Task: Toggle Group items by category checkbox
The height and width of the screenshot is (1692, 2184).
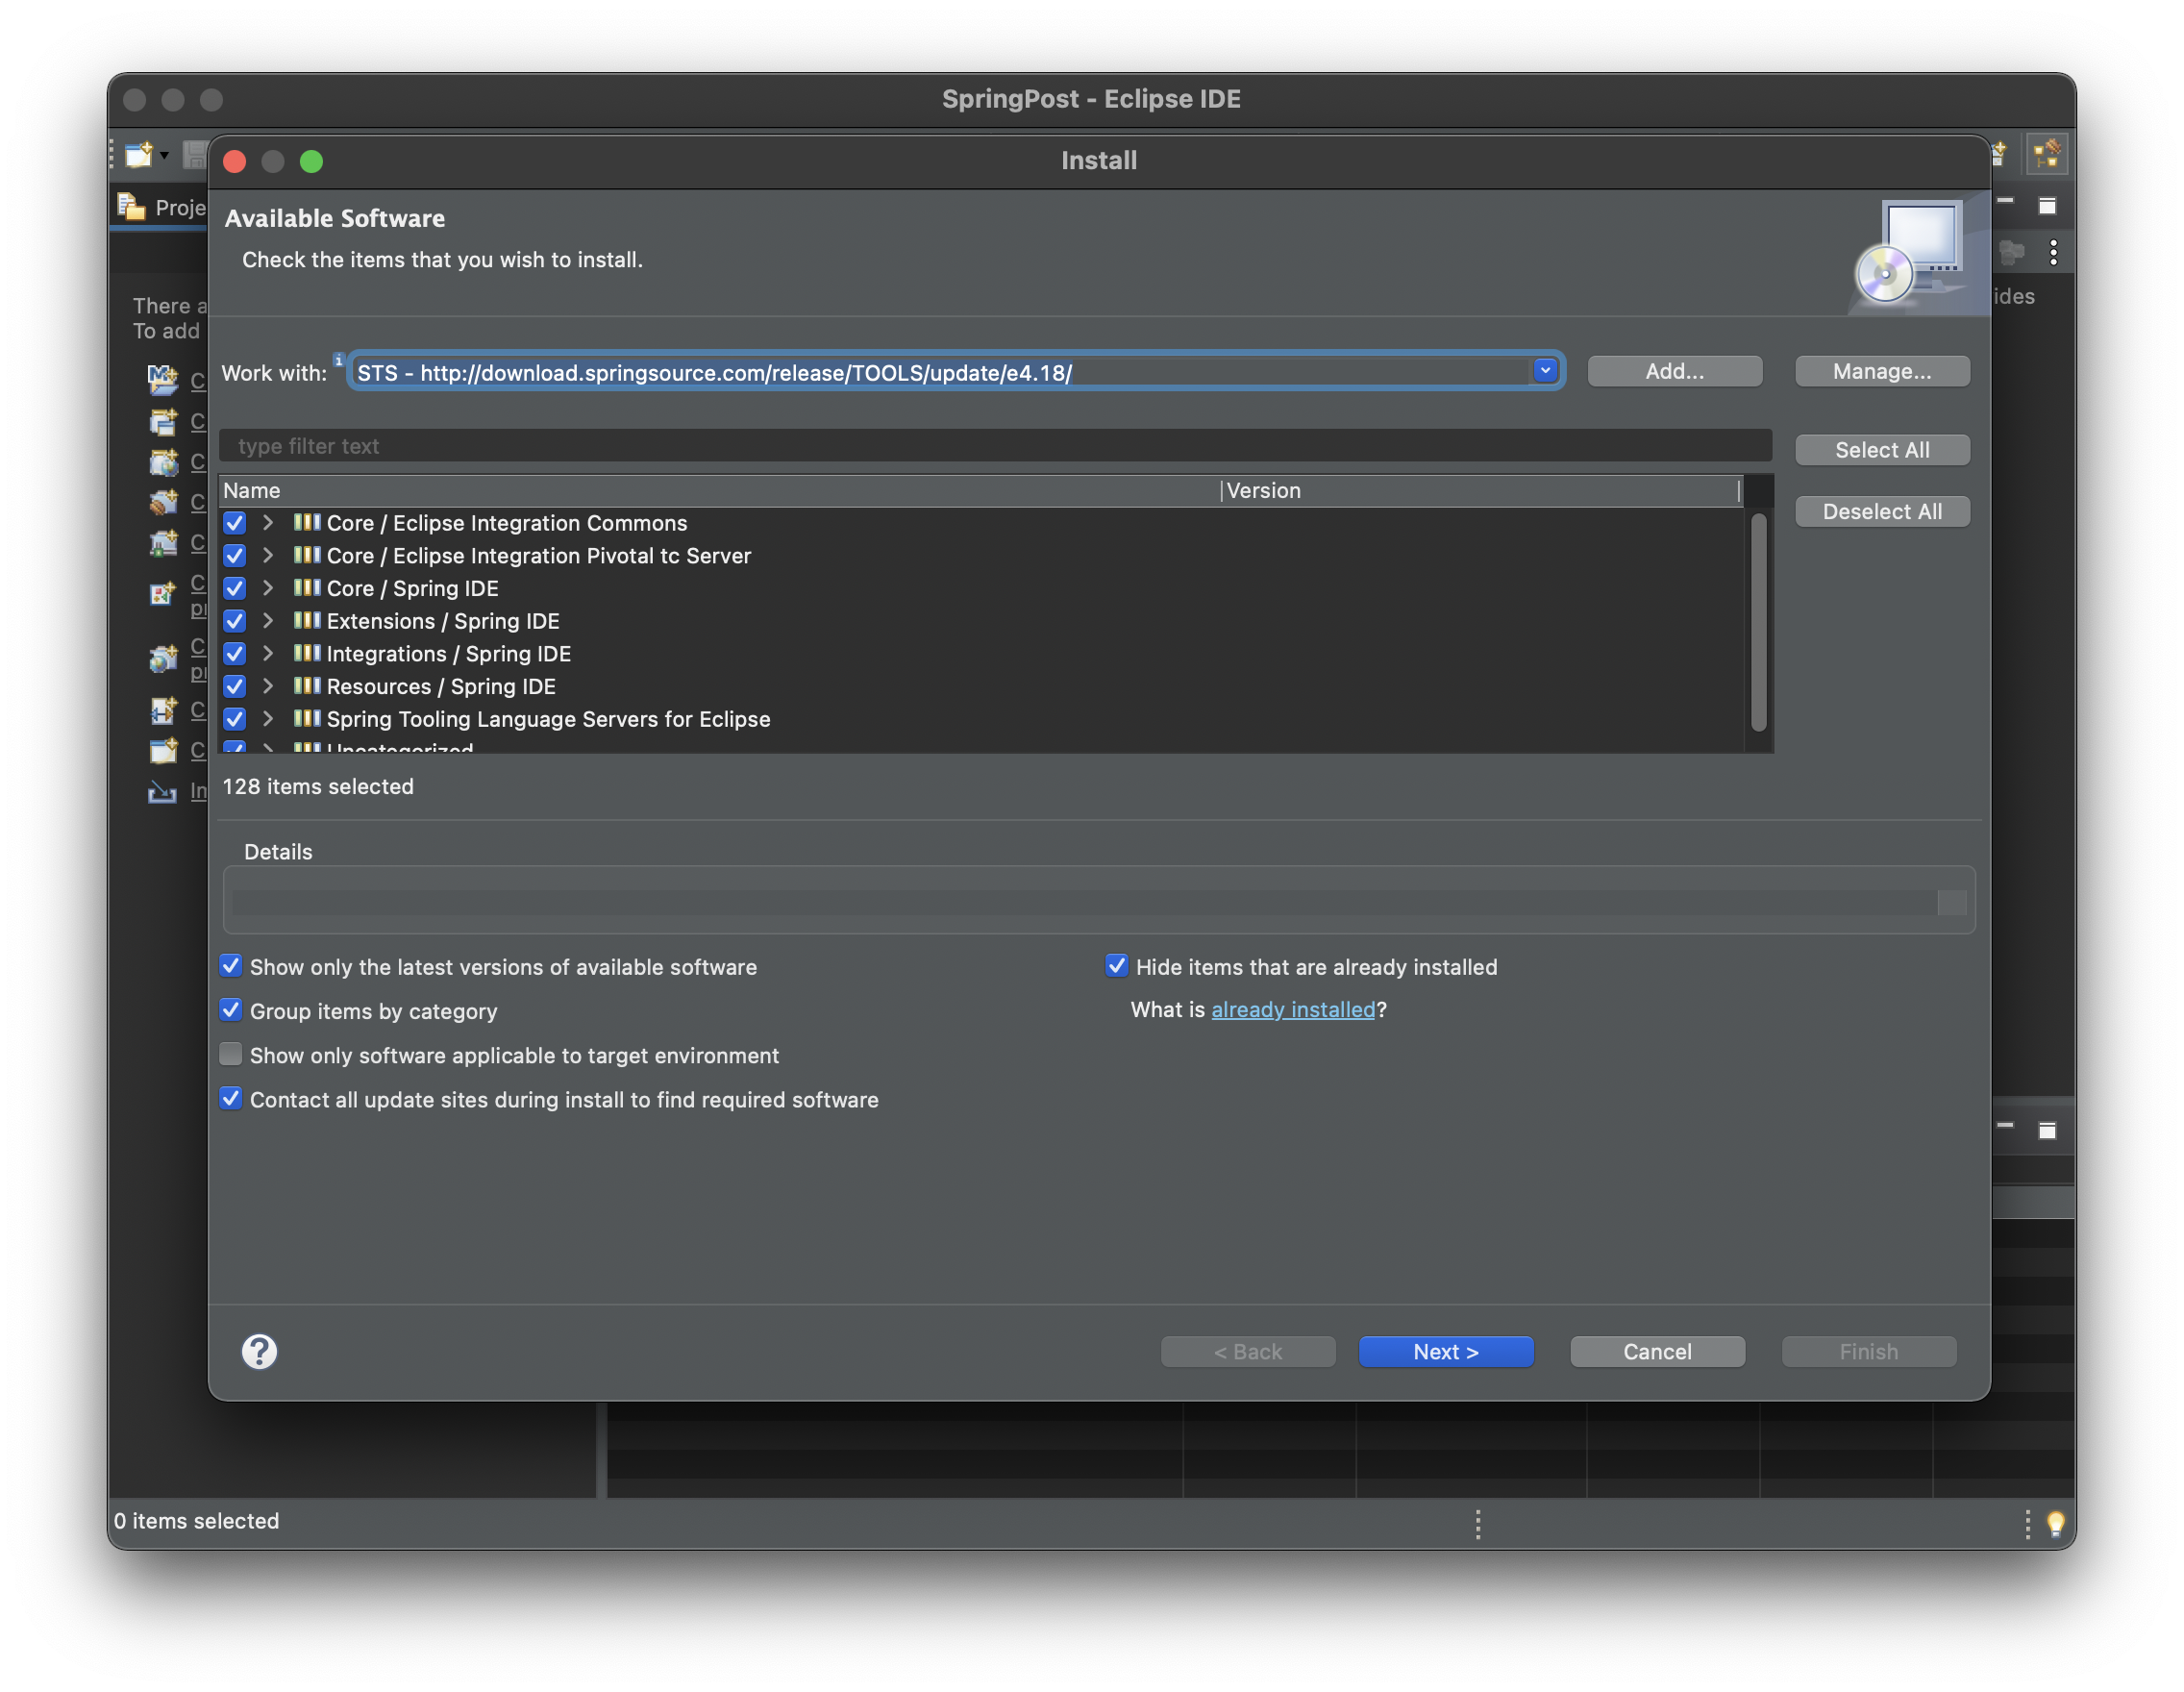Action: click(230, 1010)
